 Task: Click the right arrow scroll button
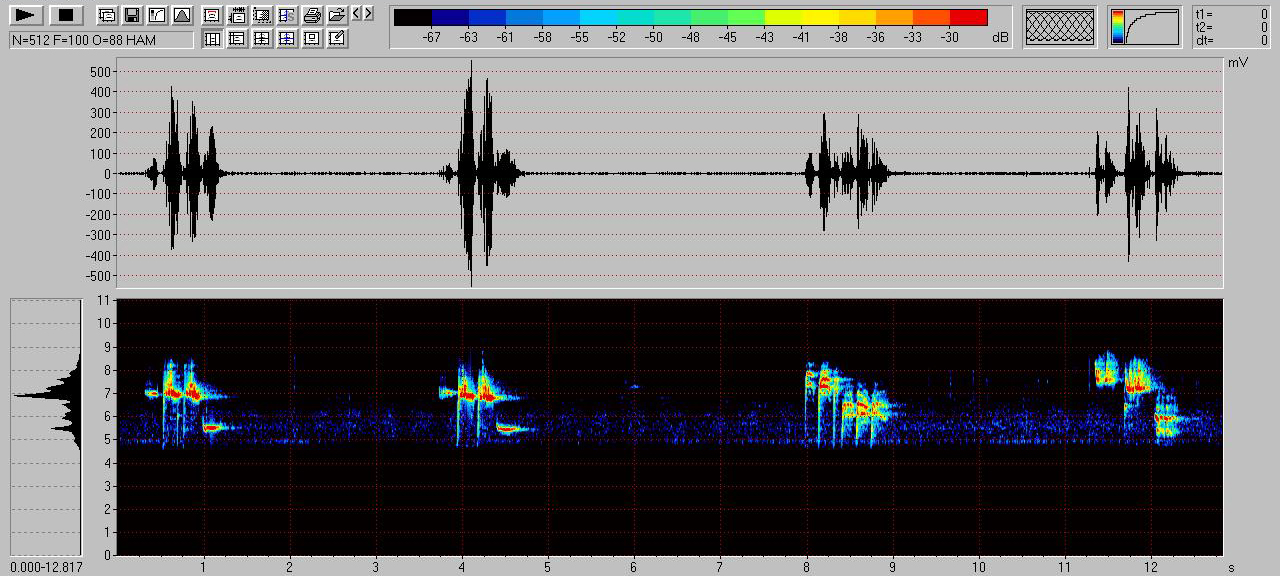(x=369, y=14)
